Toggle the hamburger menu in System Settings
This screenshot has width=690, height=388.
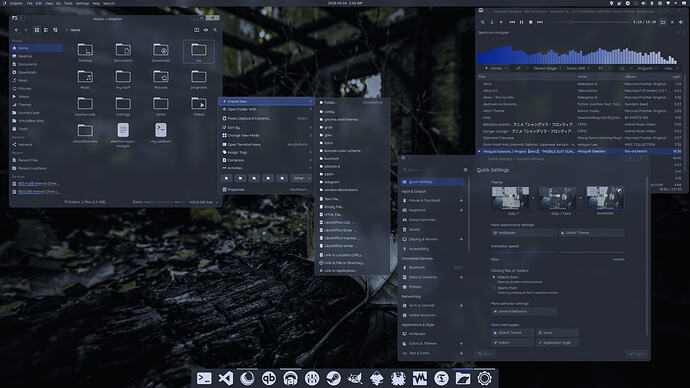(x=466, y=170)
